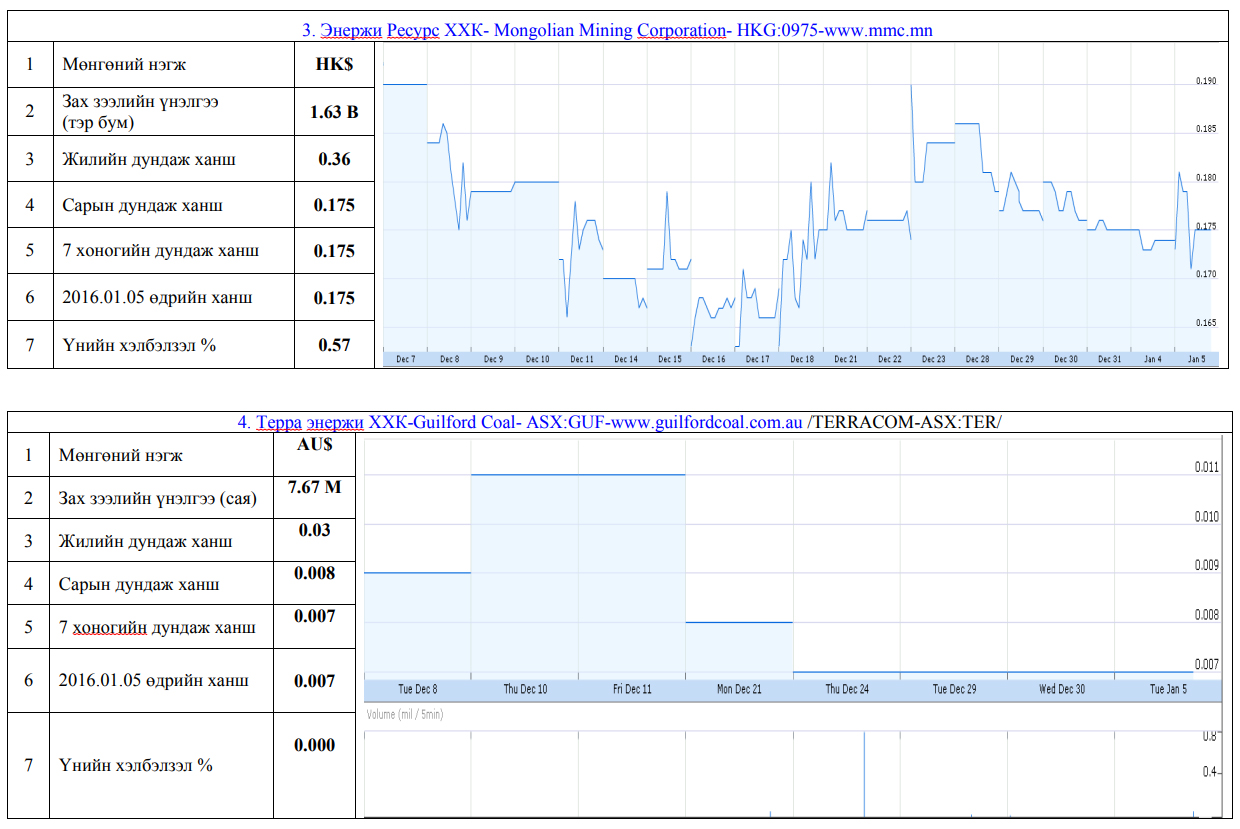Click the 0.190 price axis label
1240x829 pixels.
(x=1205, y=81)
